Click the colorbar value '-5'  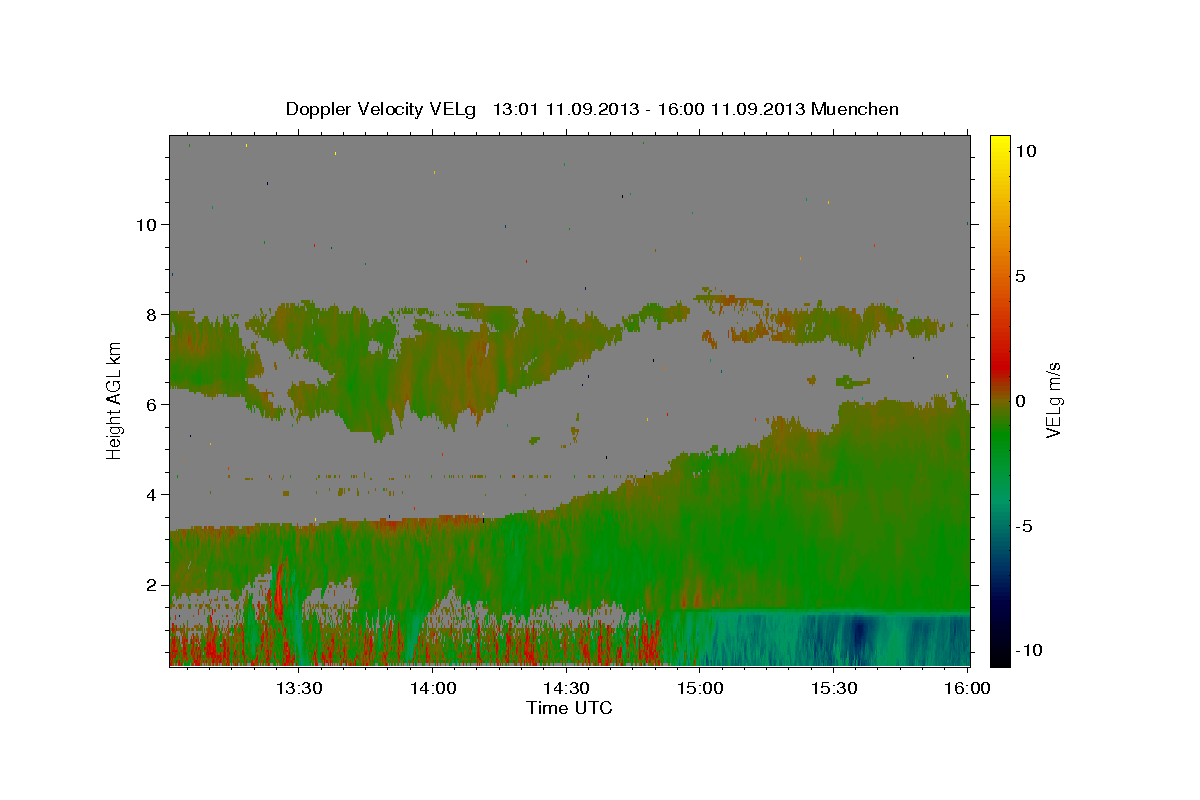pos(1024,526)
